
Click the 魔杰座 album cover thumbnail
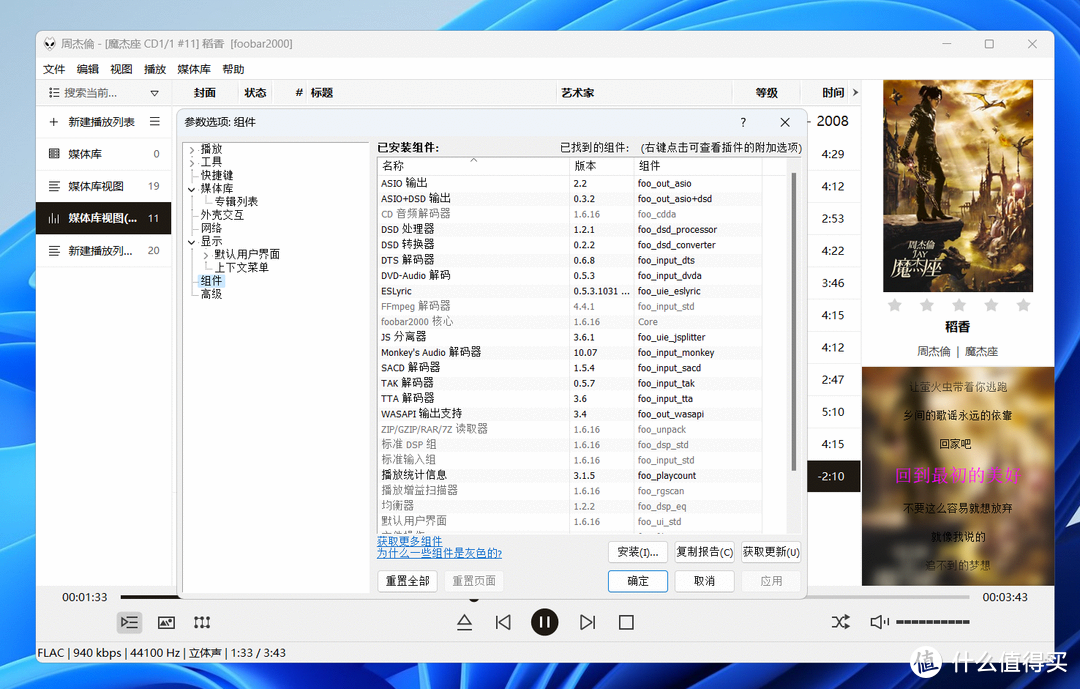pos(958,186)
